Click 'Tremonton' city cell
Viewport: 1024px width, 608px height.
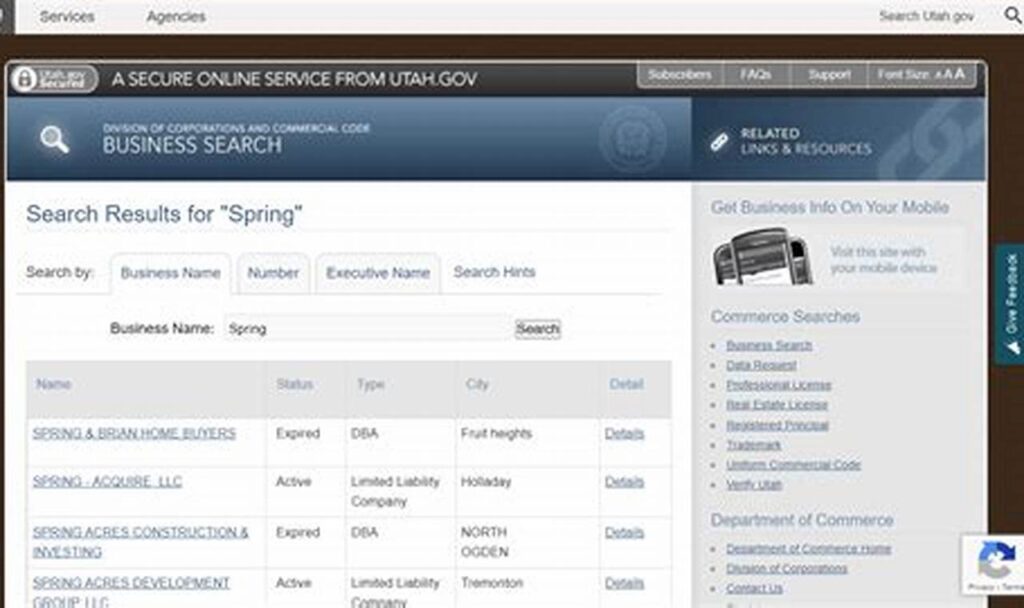[x=492, y=583]
